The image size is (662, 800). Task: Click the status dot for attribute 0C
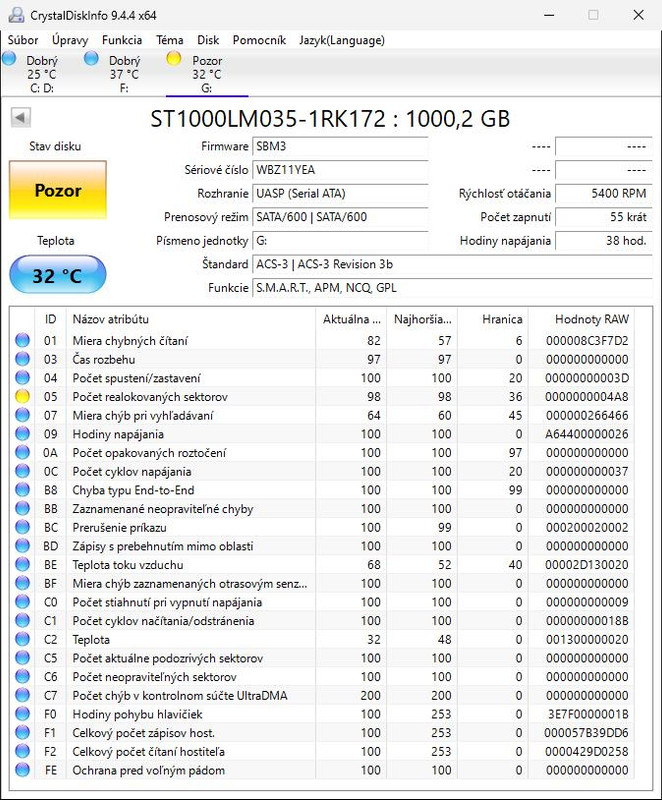pyautogui.click(x=22, y=471)
